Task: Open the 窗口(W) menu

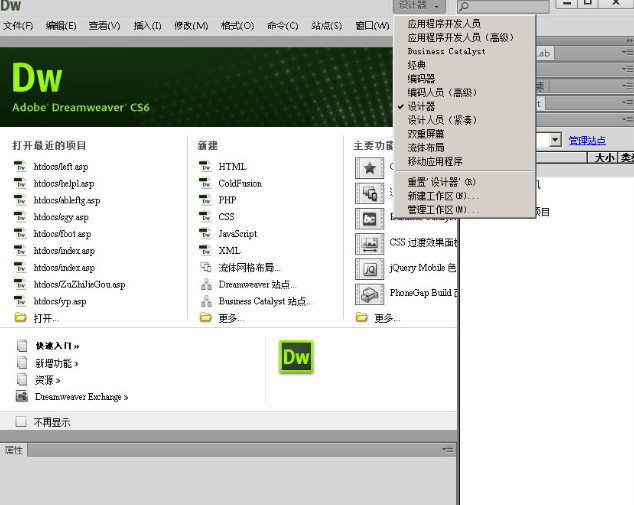Action: (x=372, y=26)
